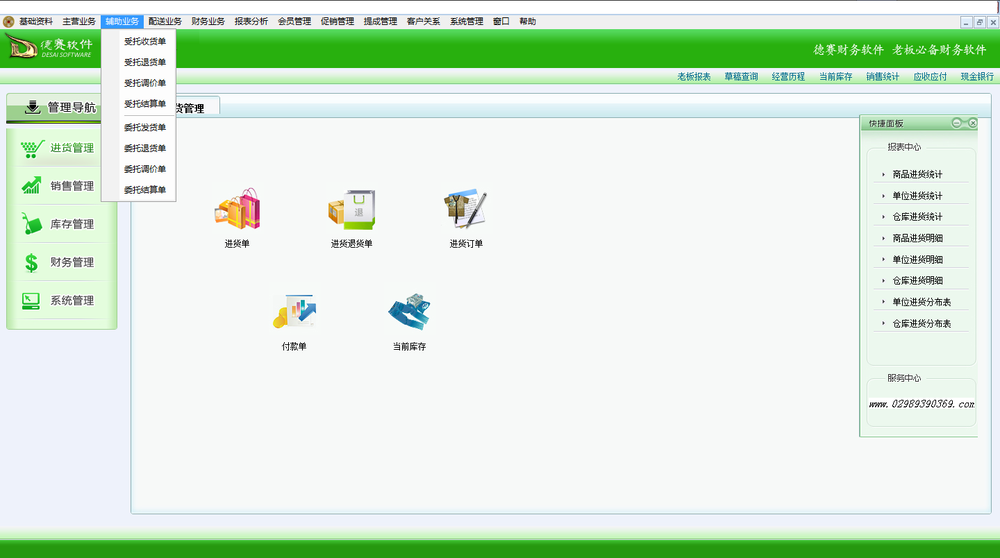The width and height of the screenshot is (1000, 558).
Task: Open 仓库进货分布表 report
Action: pos(922,324)
